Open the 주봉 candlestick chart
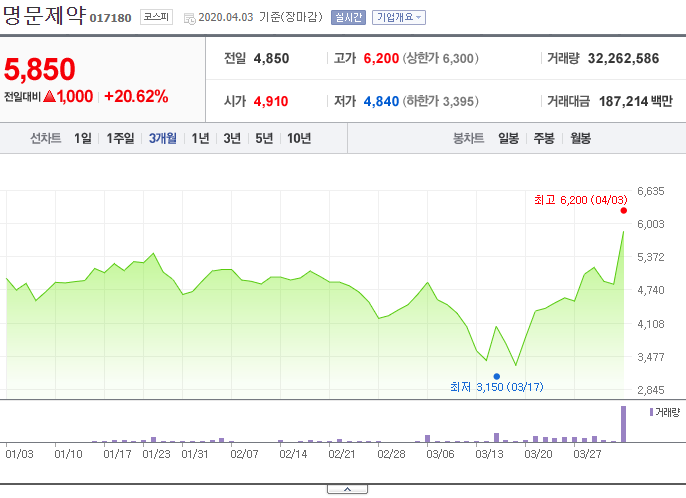Viewport: 686px width, 498px height. [x=544, y=138]
